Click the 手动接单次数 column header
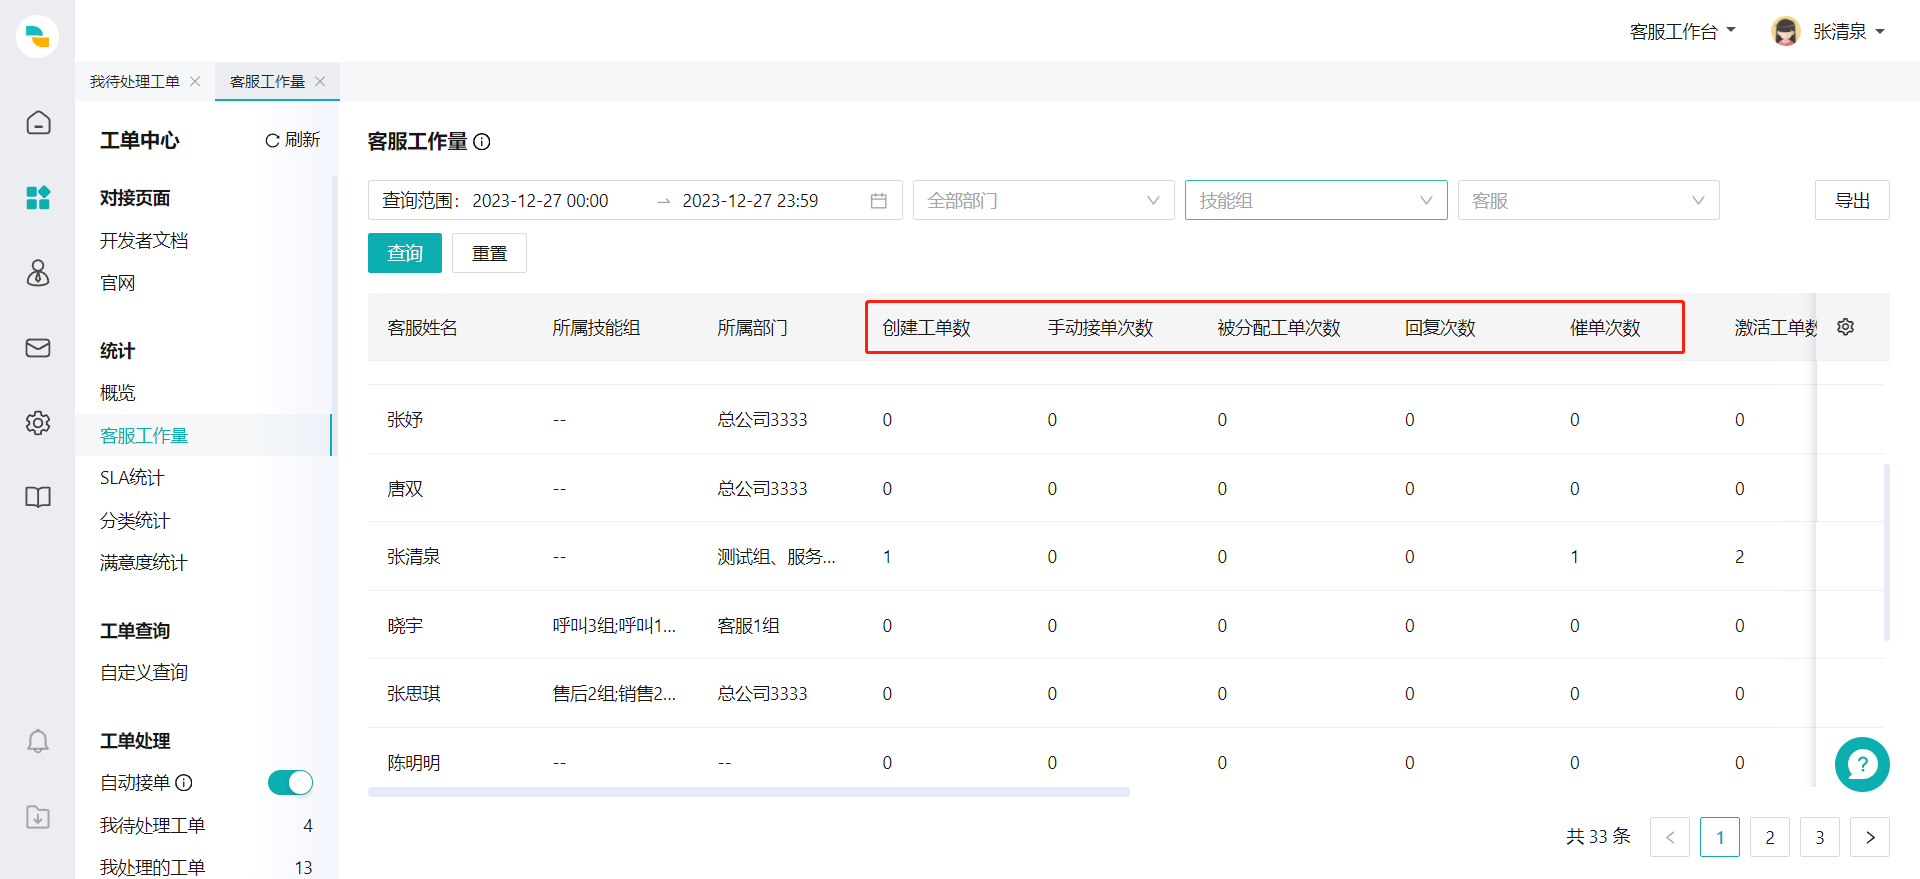 [x=1101, y=328]
